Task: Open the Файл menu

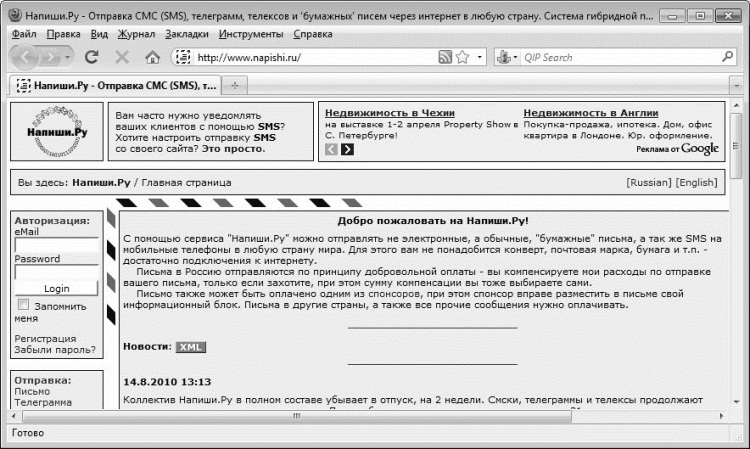Action: pyautogui.click(x=24, y=34)
